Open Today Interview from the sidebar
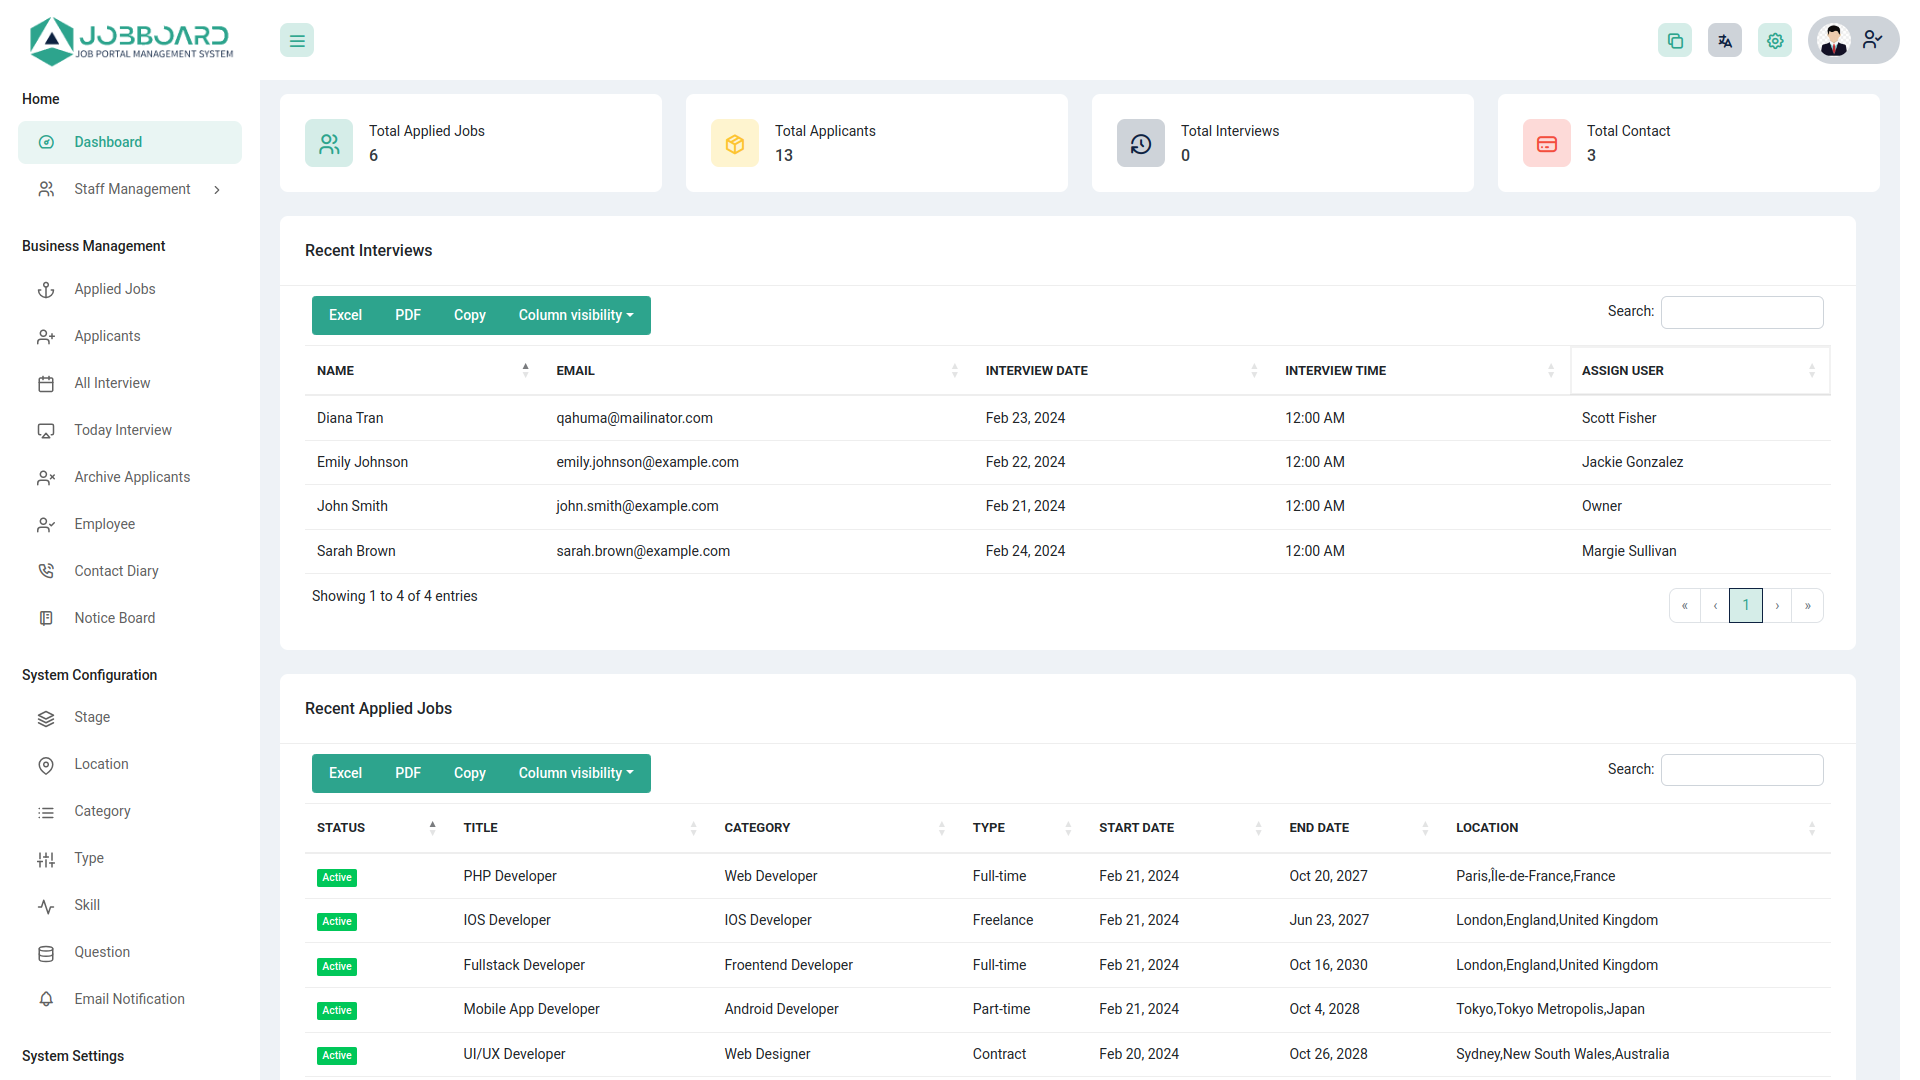1920x1080 pixels. (122, 429)
